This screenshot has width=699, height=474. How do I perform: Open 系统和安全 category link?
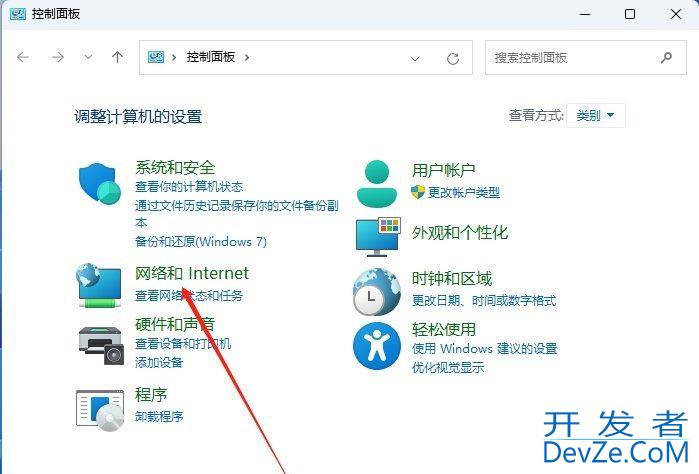[175, 168]
